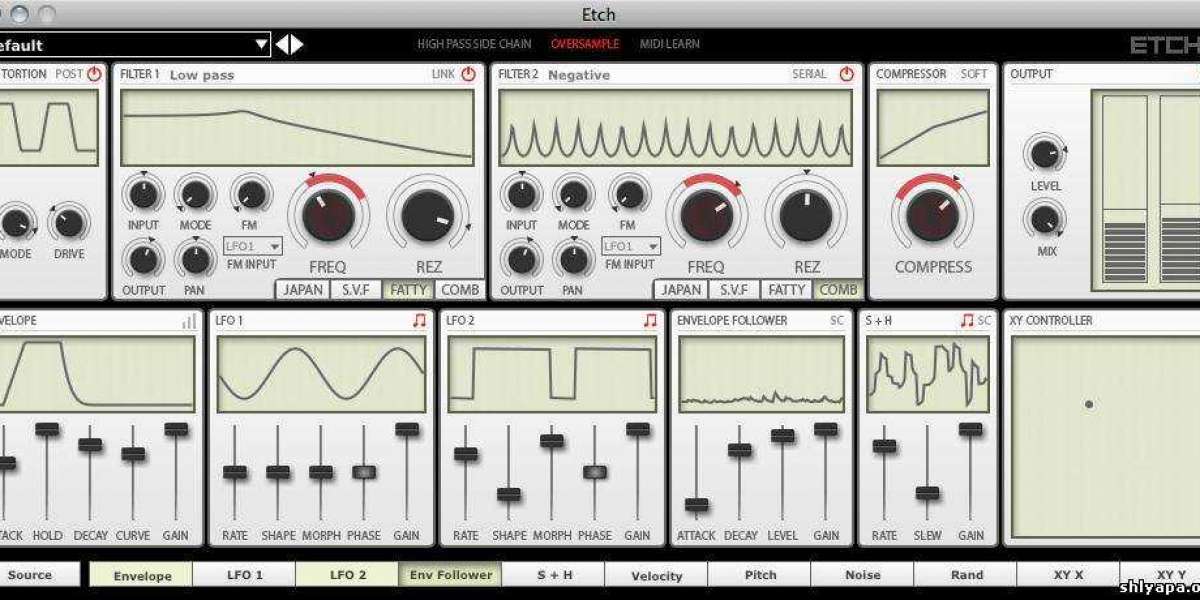Viewport: 1200px width, 600px height.
Task: Select Filter 1 S.V.F type tab
Action: pyautogui.click(x=356, y=290)
